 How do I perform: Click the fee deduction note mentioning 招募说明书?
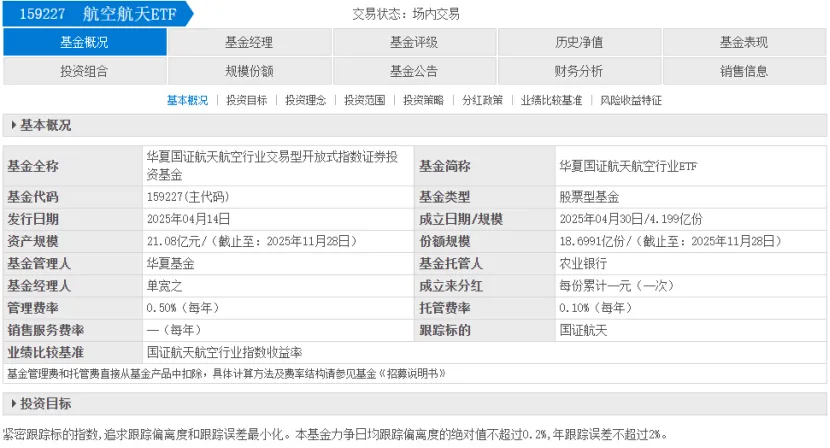[x=226, y=374]
